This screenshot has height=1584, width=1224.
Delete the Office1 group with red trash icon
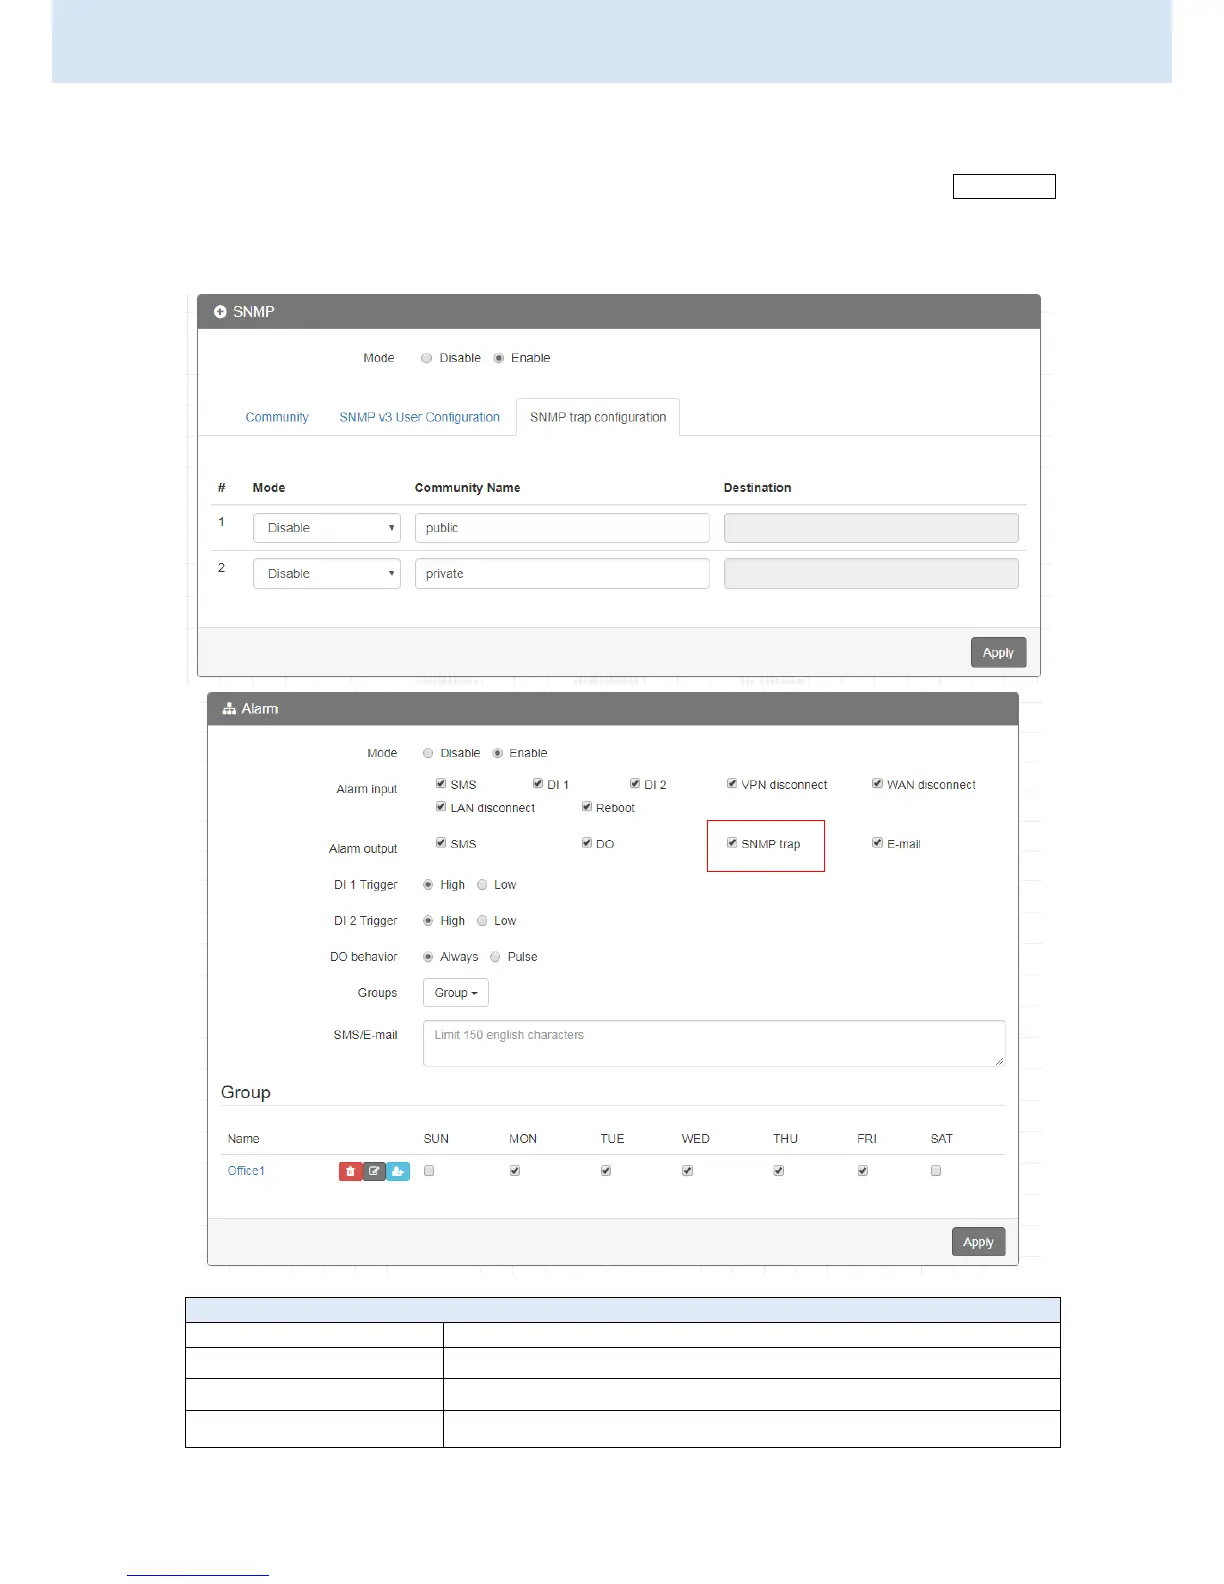tap(350, 1171)
